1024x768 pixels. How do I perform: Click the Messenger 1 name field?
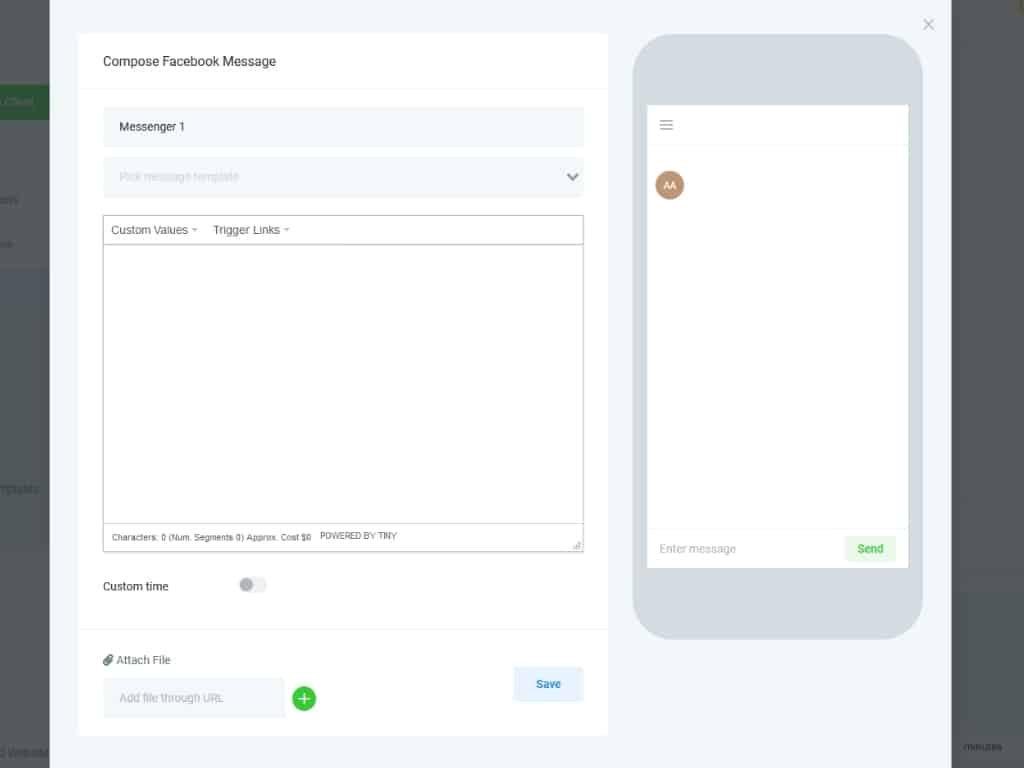[x=343, y=127]
